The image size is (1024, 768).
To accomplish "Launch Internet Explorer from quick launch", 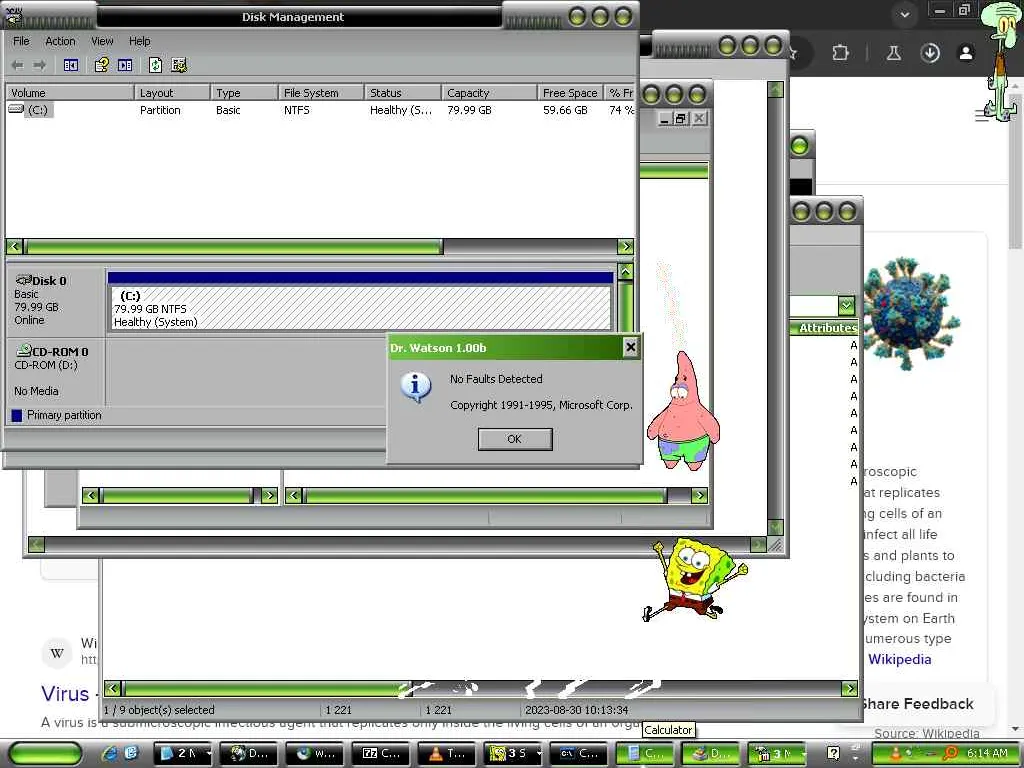I will 109,753.
